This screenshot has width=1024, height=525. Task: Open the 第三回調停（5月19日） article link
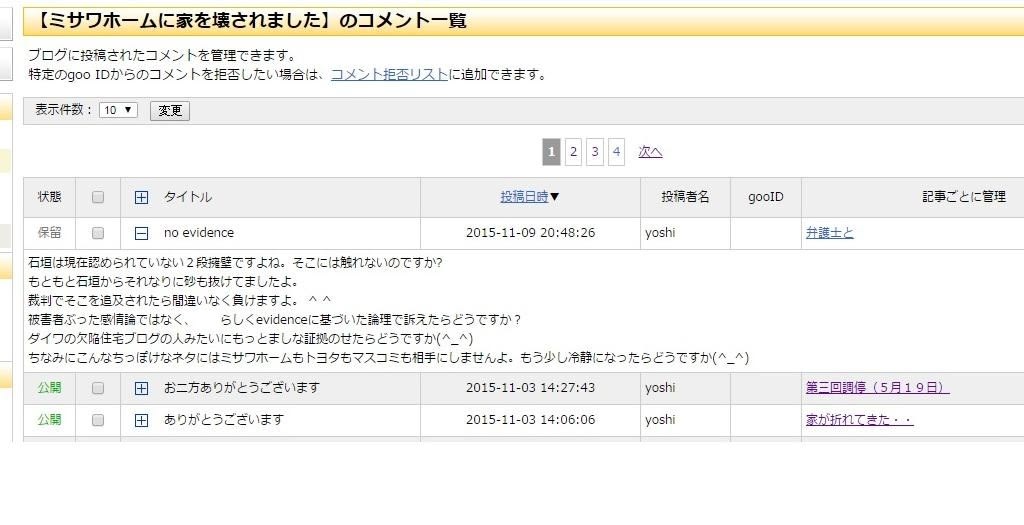coord(877,388)
